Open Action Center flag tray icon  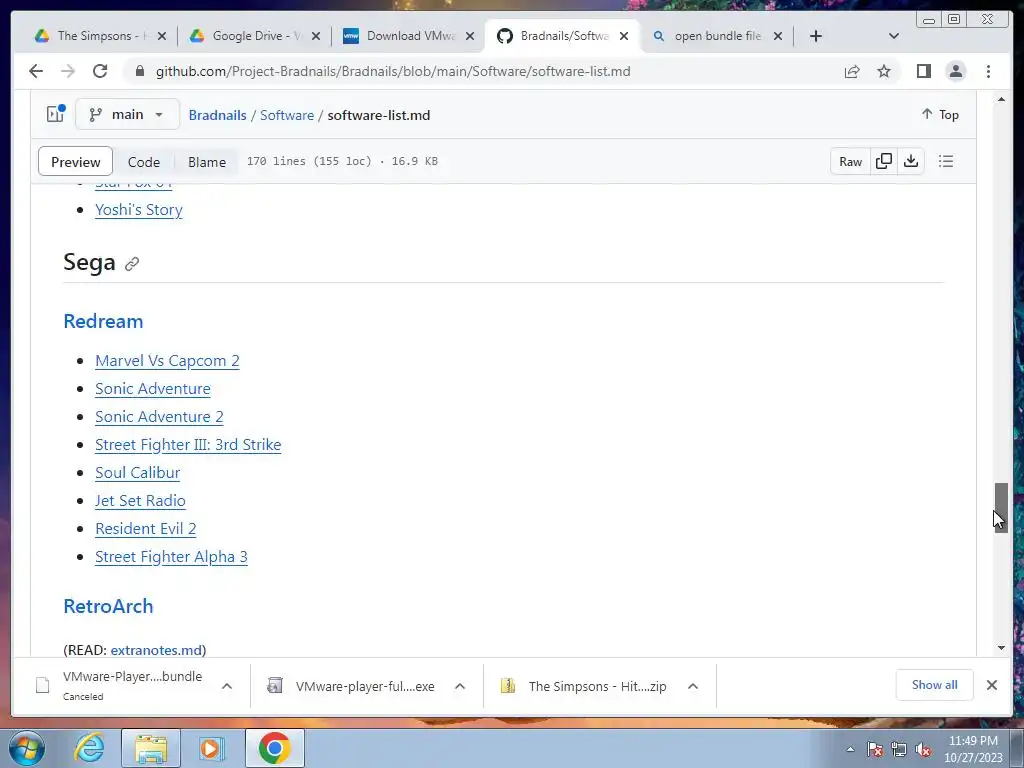point(875,750)
